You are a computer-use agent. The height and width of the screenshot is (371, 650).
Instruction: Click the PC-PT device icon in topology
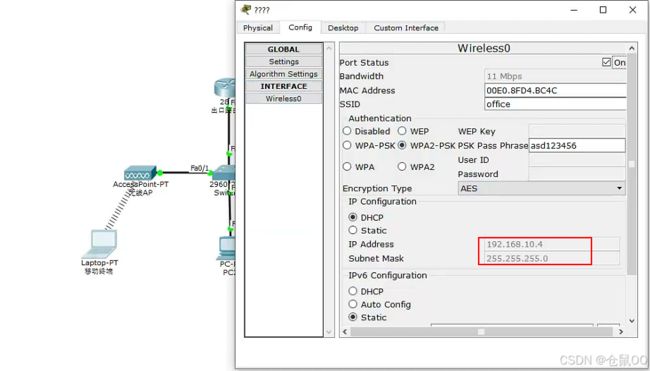pos(227,248)
